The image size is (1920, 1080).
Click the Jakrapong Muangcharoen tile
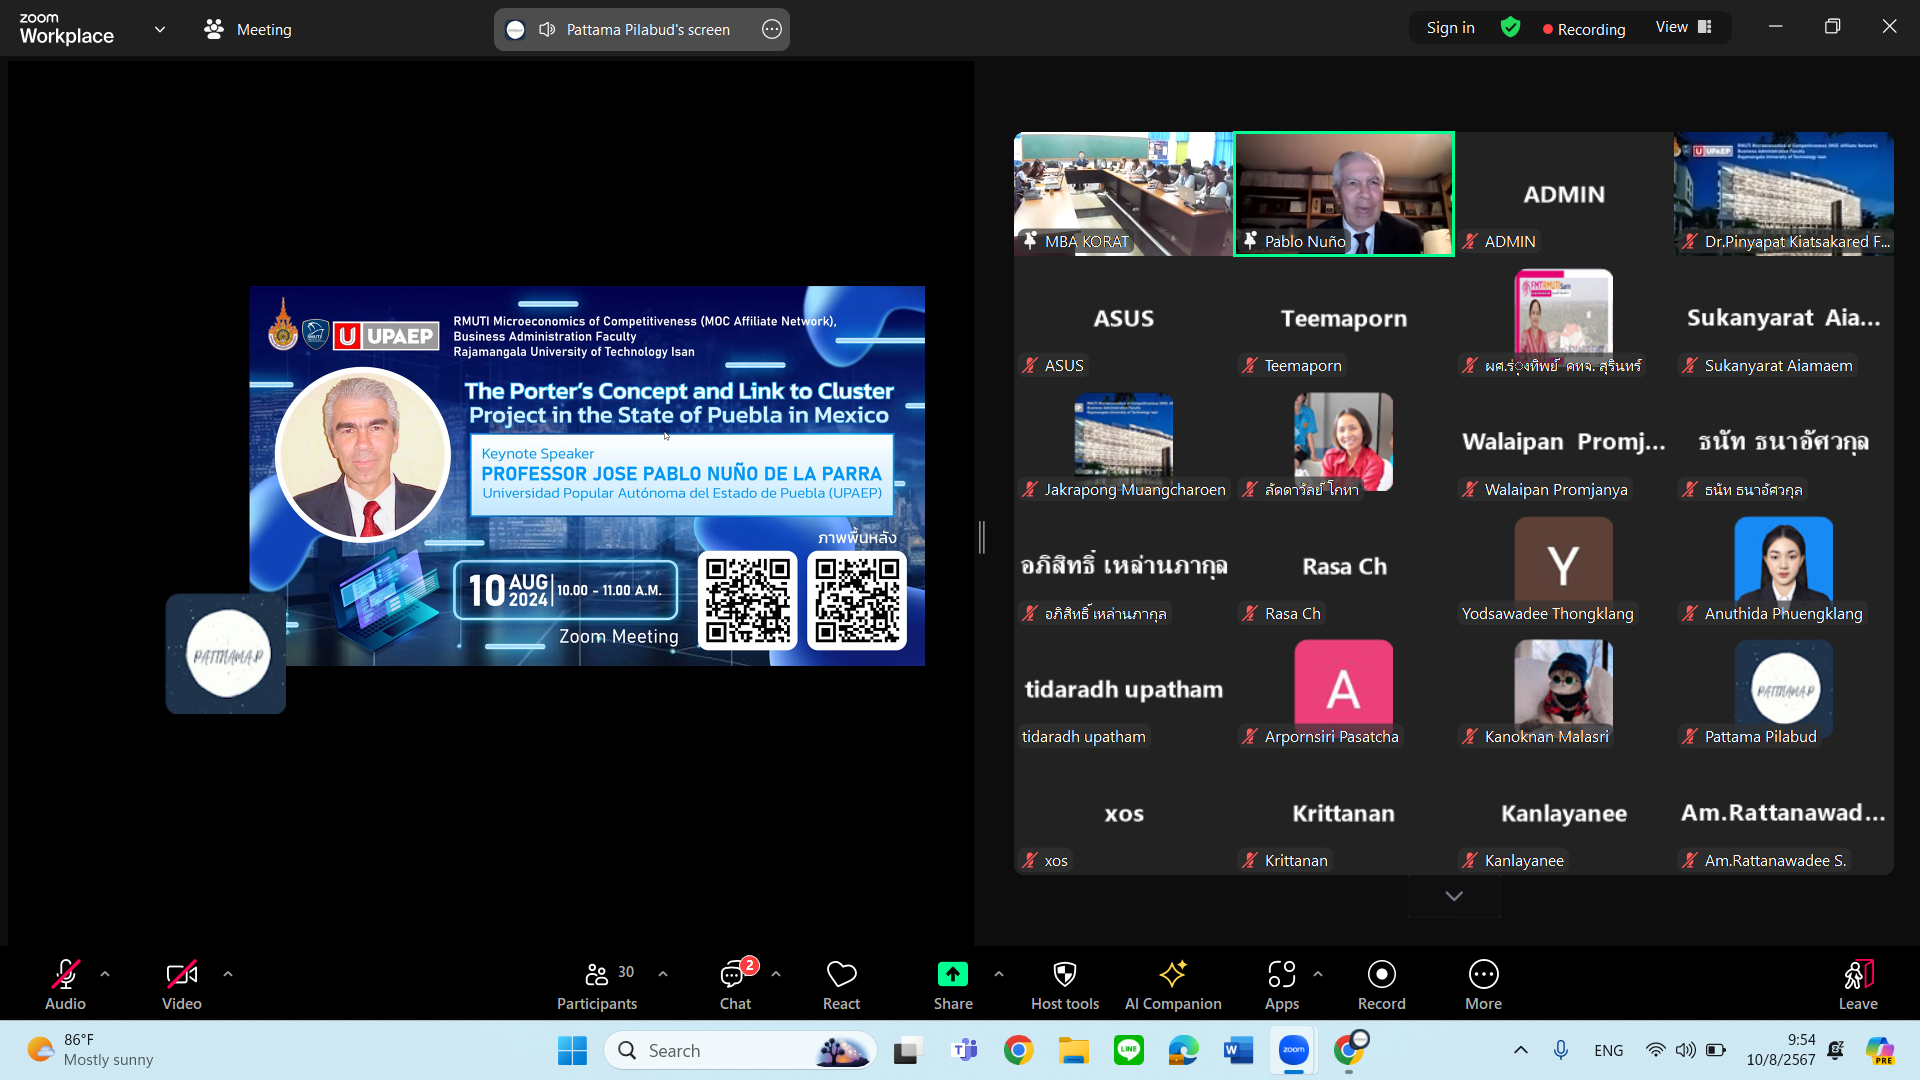[1124, 442]
